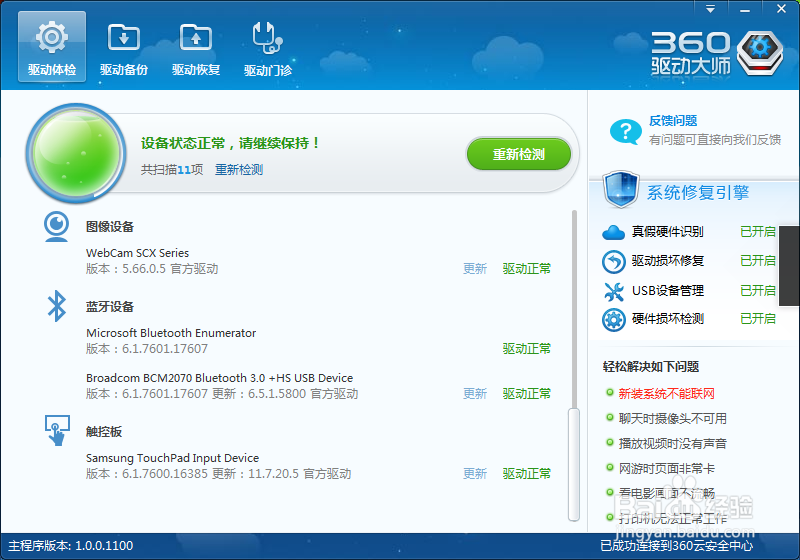Switch to the 驱动备份 tab
800x560 pixels.
[124, 49]
